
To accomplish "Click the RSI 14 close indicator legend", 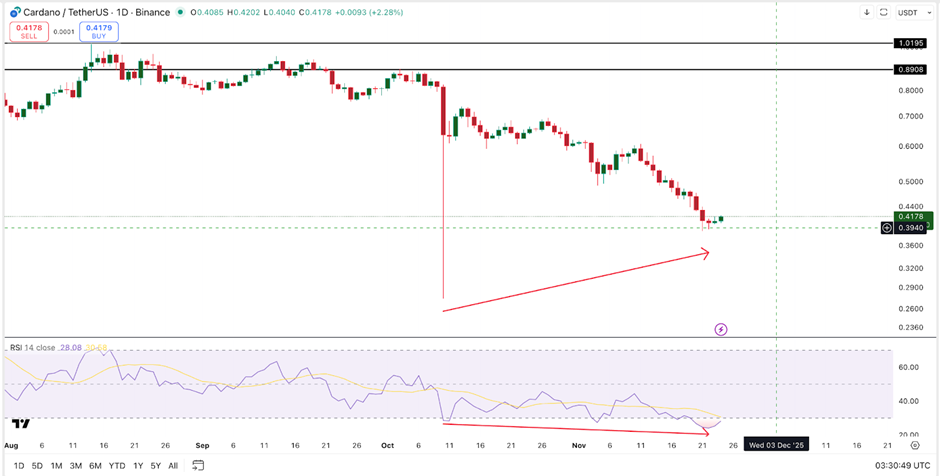I will click(32, 348).
